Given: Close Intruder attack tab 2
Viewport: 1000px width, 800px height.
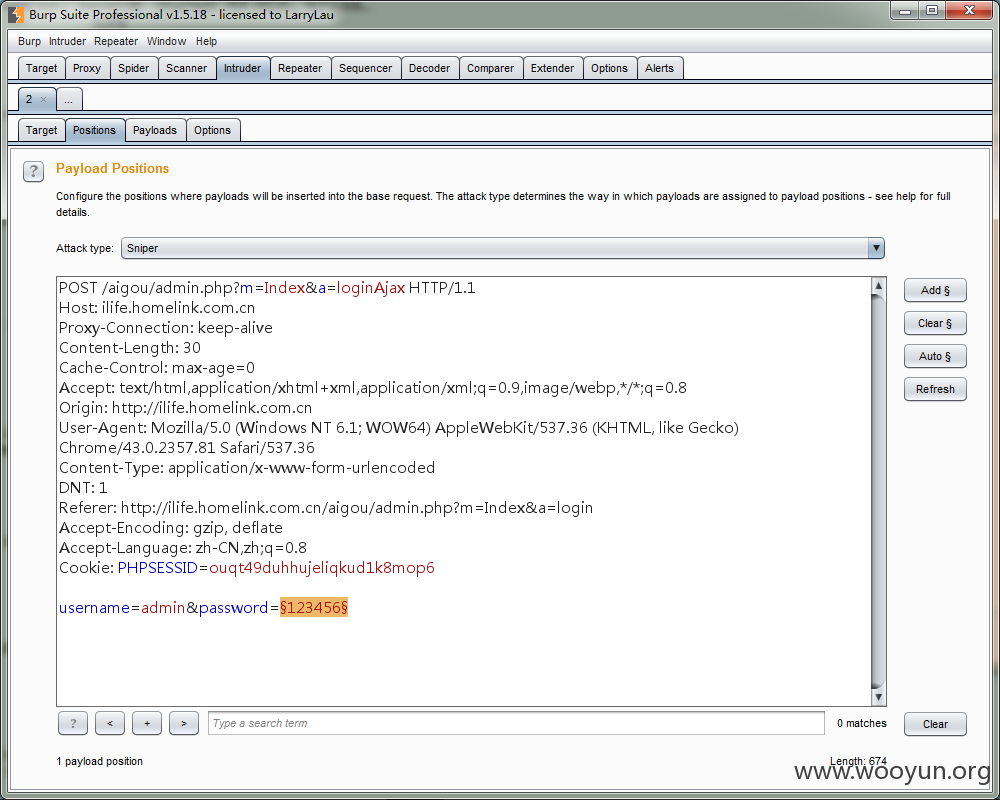Looking at the screenshot, I should click(43, 100).
